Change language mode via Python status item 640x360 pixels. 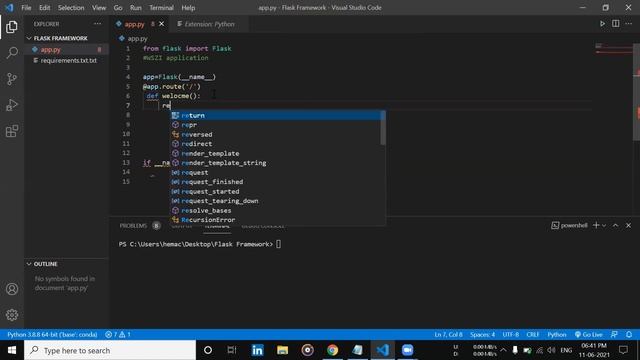557,334
